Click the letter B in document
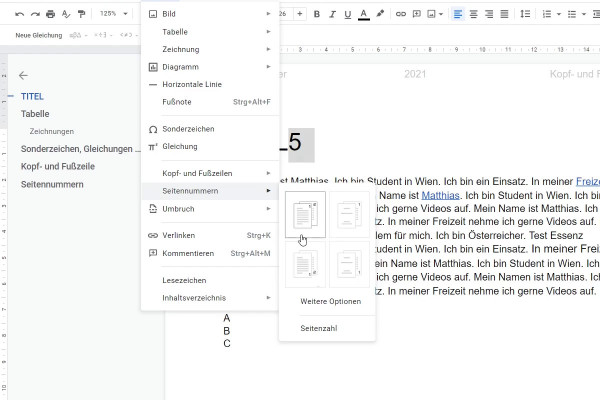The height and width of the screenshot is (400, 600). (x=227, y=331)
